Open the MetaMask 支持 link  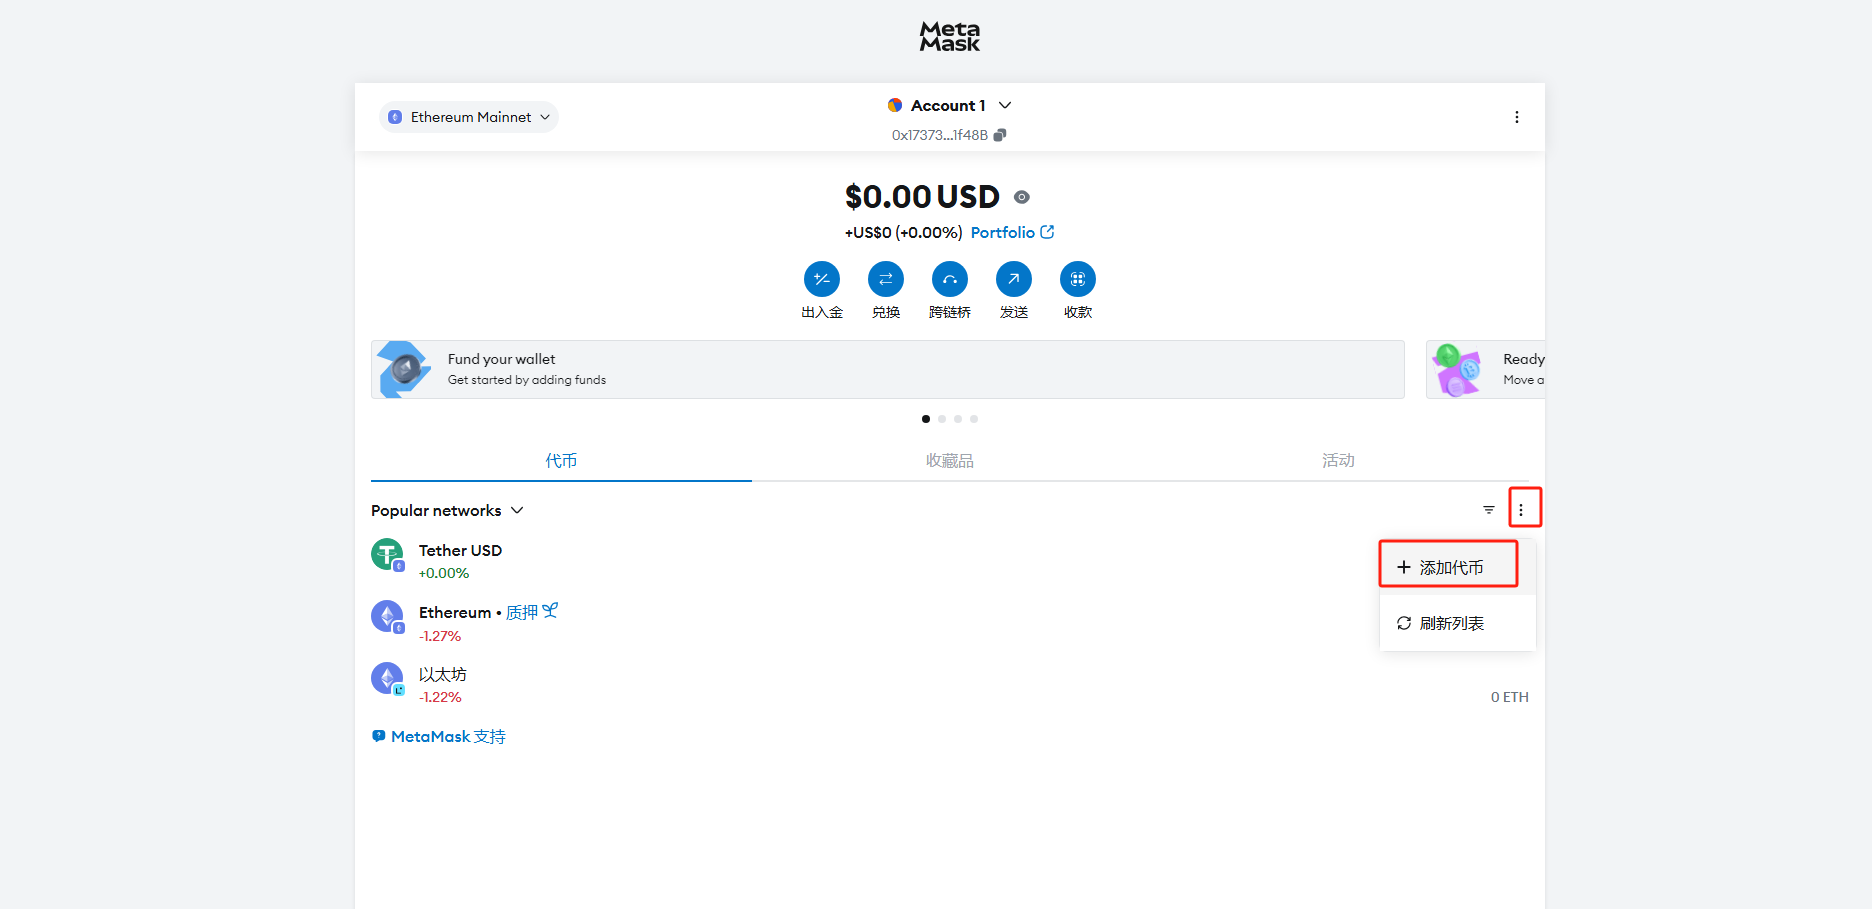point(439,736)
